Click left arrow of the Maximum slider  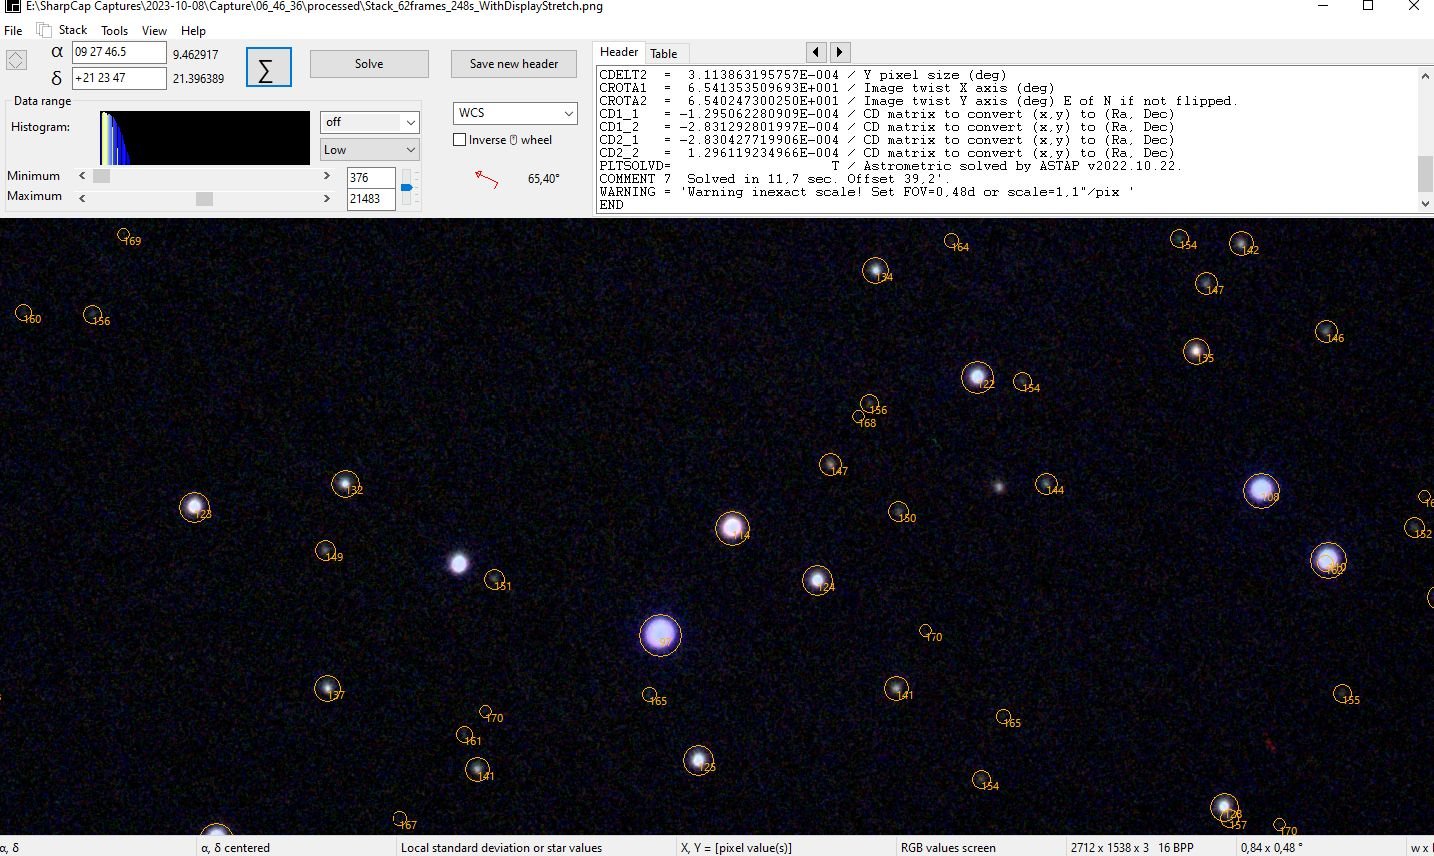click(x=82, y=198)
